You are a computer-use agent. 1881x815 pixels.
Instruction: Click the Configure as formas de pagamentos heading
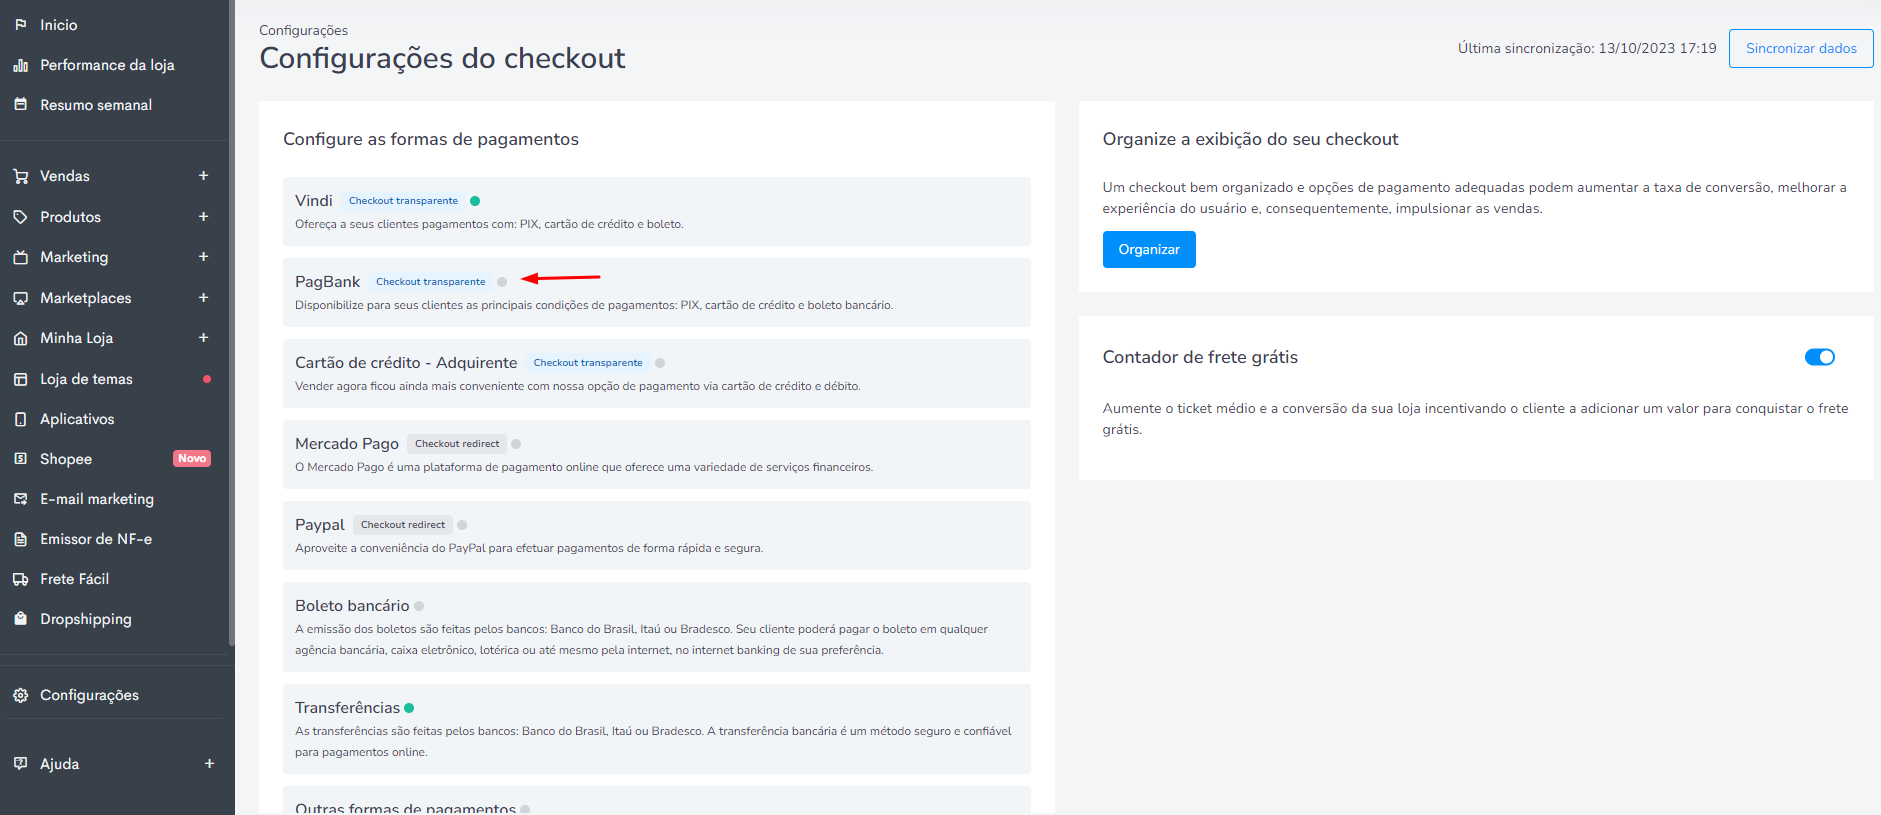coord(431,139)
